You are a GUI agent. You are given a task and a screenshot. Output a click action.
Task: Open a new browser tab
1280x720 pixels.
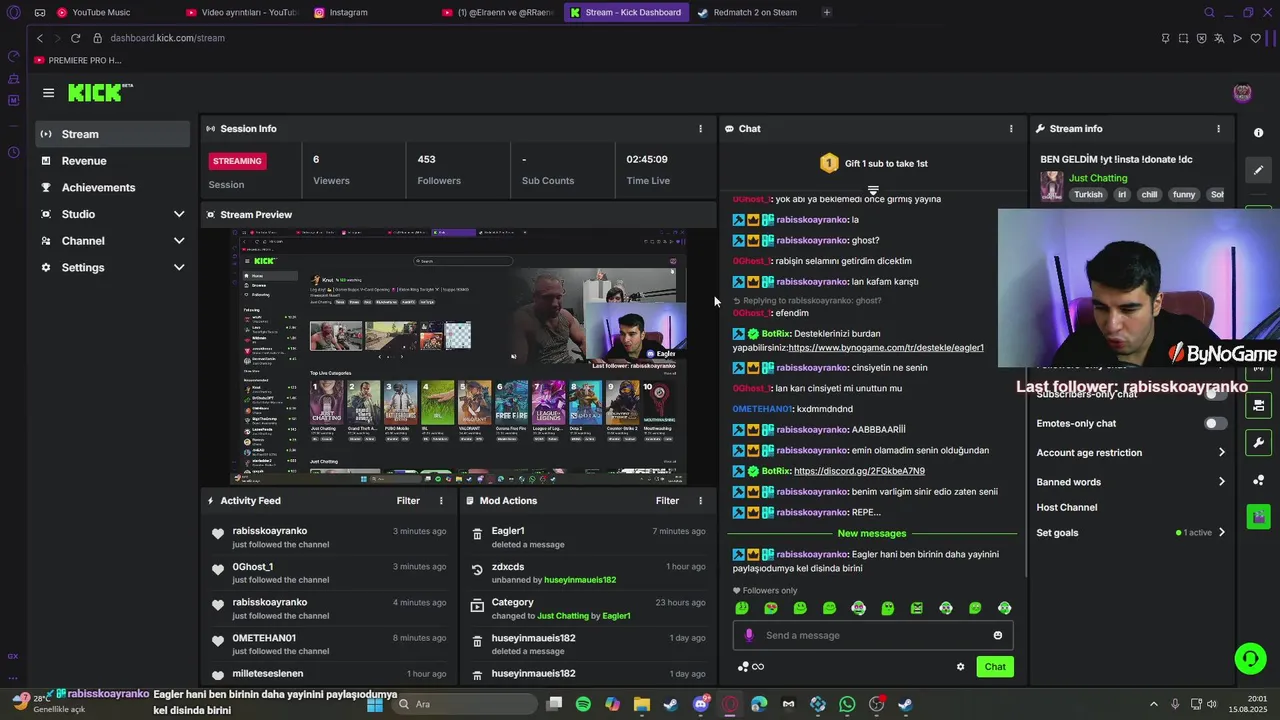tap(826, 12)
